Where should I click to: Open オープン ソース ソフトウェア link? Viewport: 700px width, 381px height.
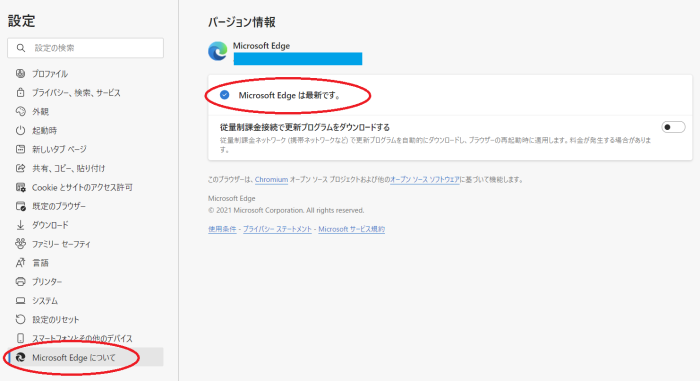click(425, 180)
